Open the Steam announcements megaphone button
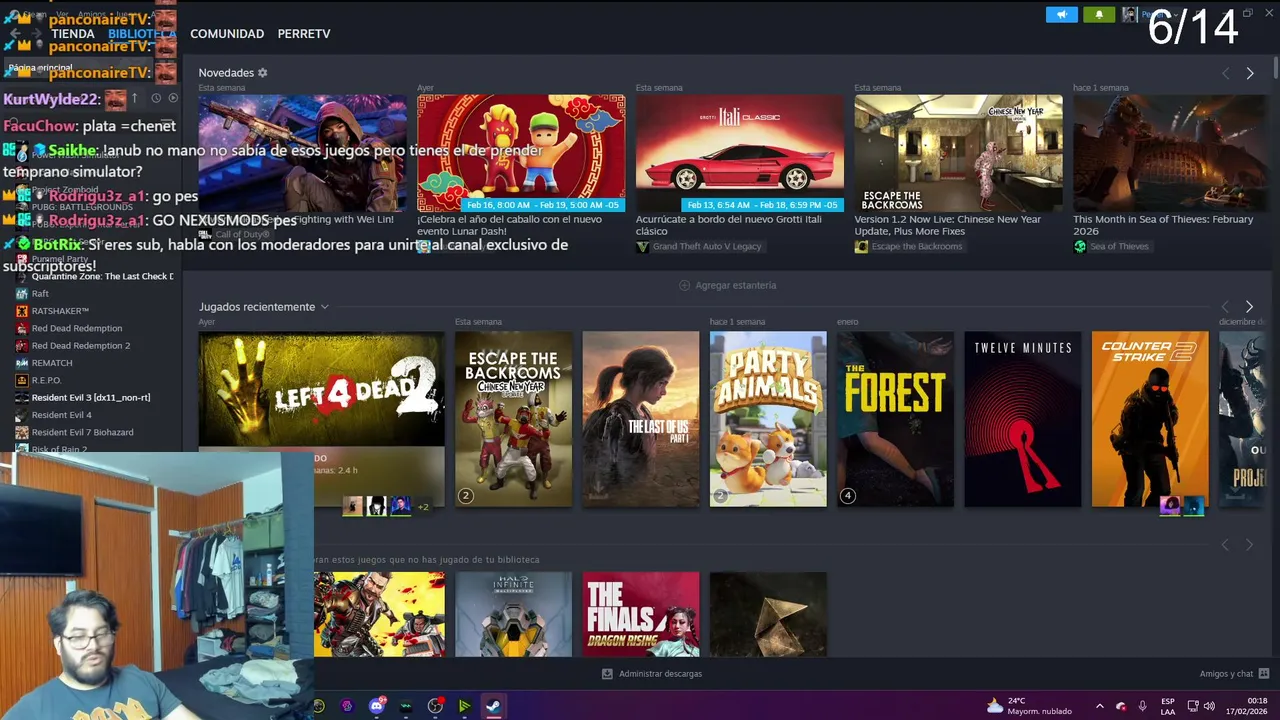1280x720 pixels. coord(1061,14)
